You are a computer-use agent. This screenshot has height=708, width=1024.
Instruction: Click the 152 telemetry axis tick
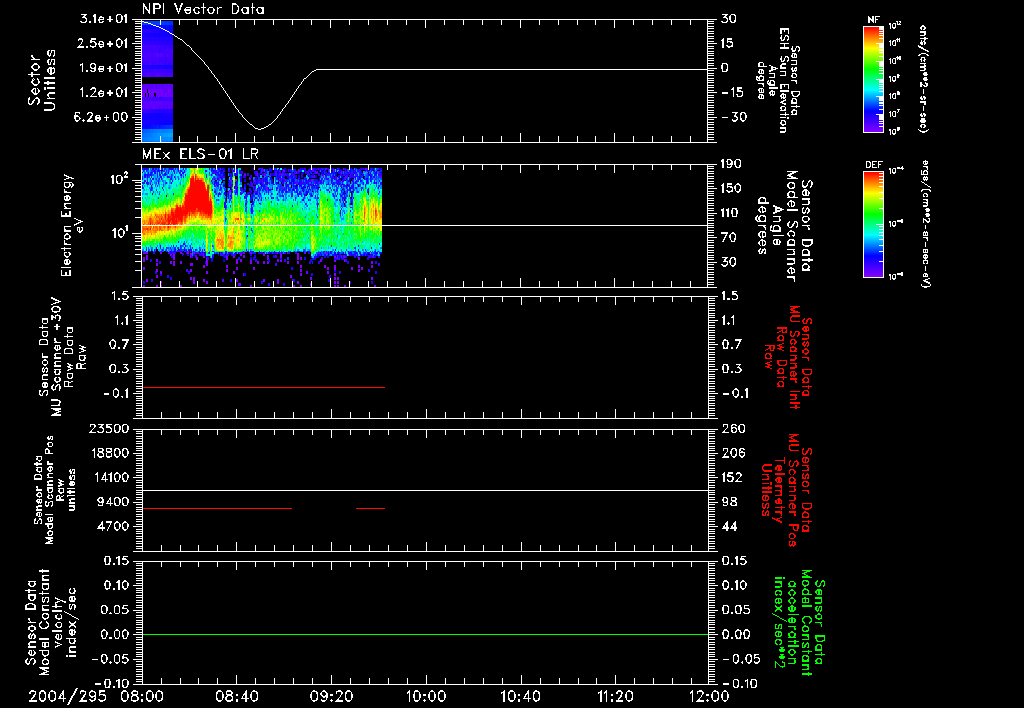coord(733,477)
